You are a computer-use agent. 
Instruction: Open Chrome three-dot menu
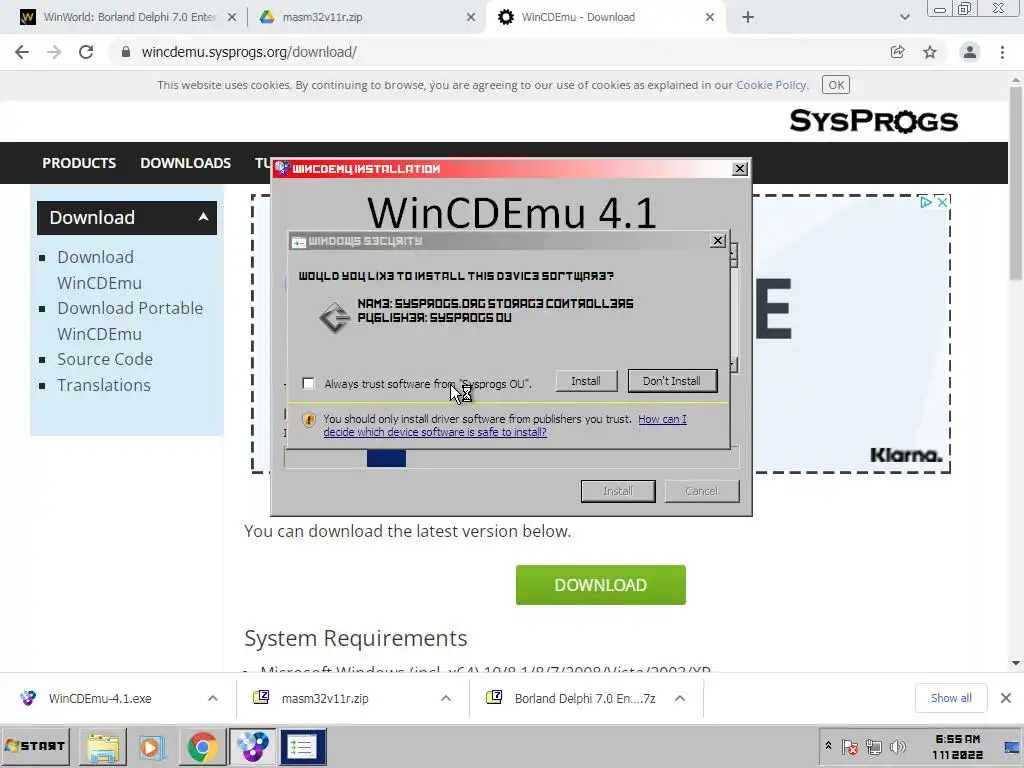[1002, 52]
